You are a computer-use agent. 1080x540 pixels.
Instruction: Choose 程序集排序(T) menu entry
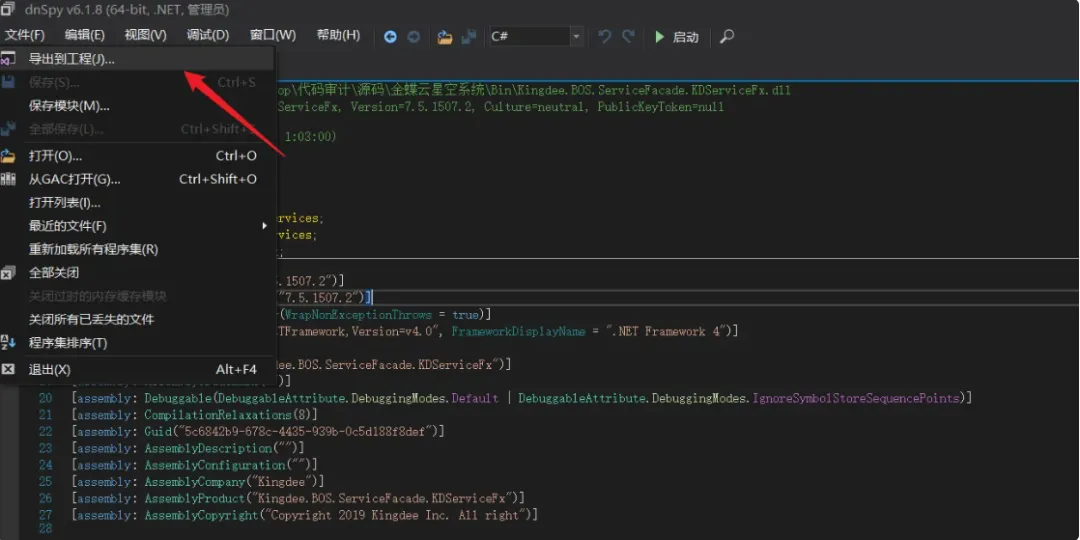point(138,342)
